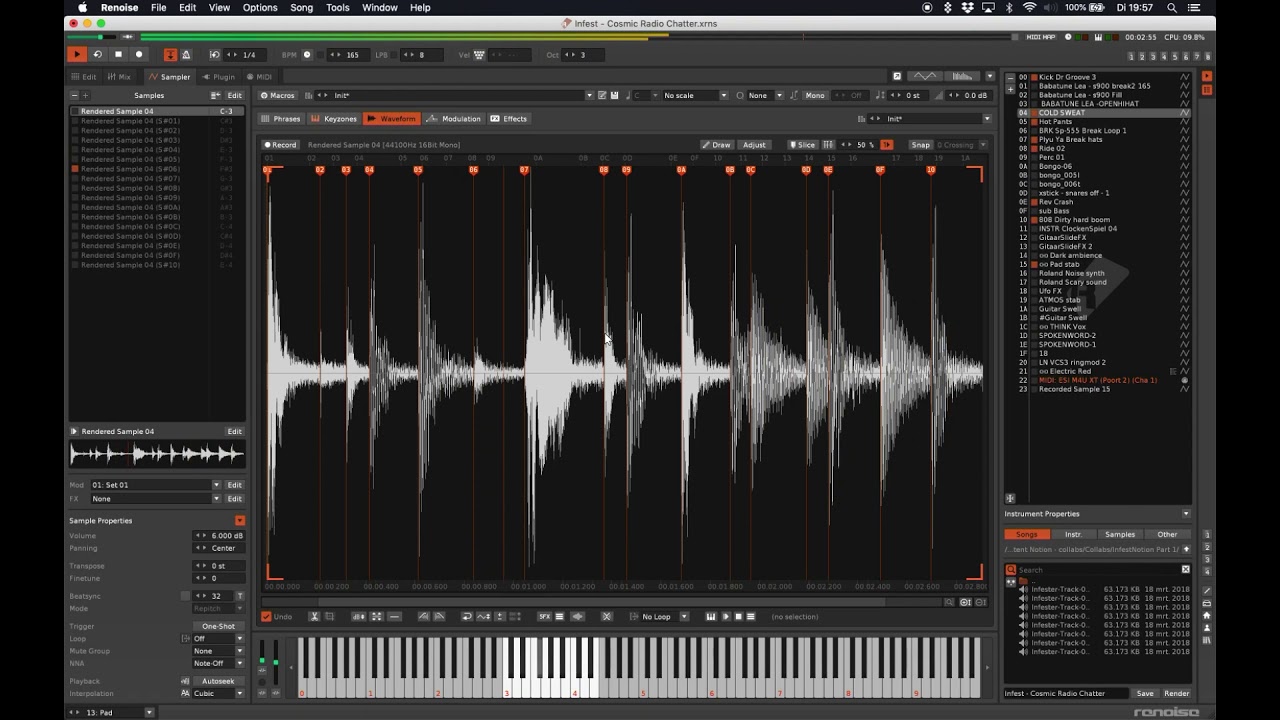Collapse the Instrument Properties panel
This screenshot has width=1280, height=720.
[1186, 514]
